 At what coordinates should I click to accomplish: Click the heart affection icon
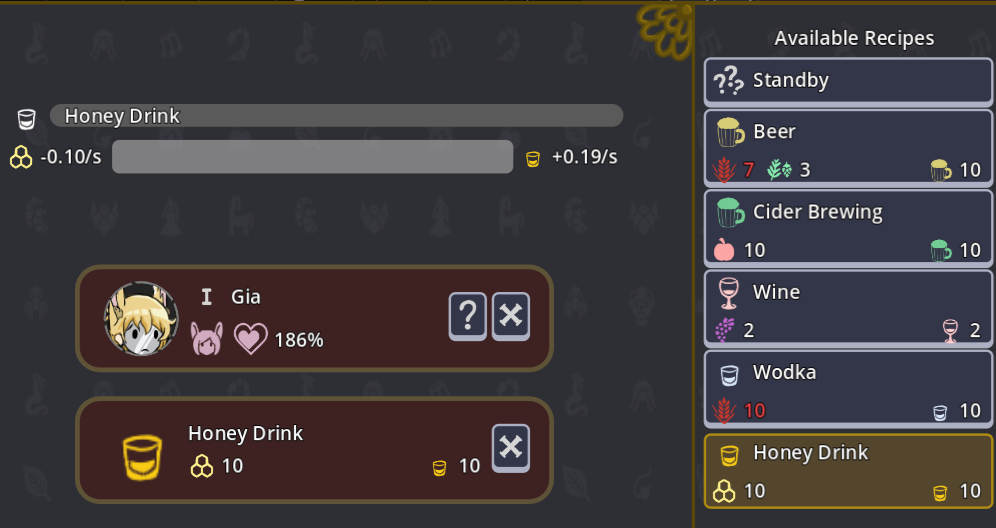(250, 339)
